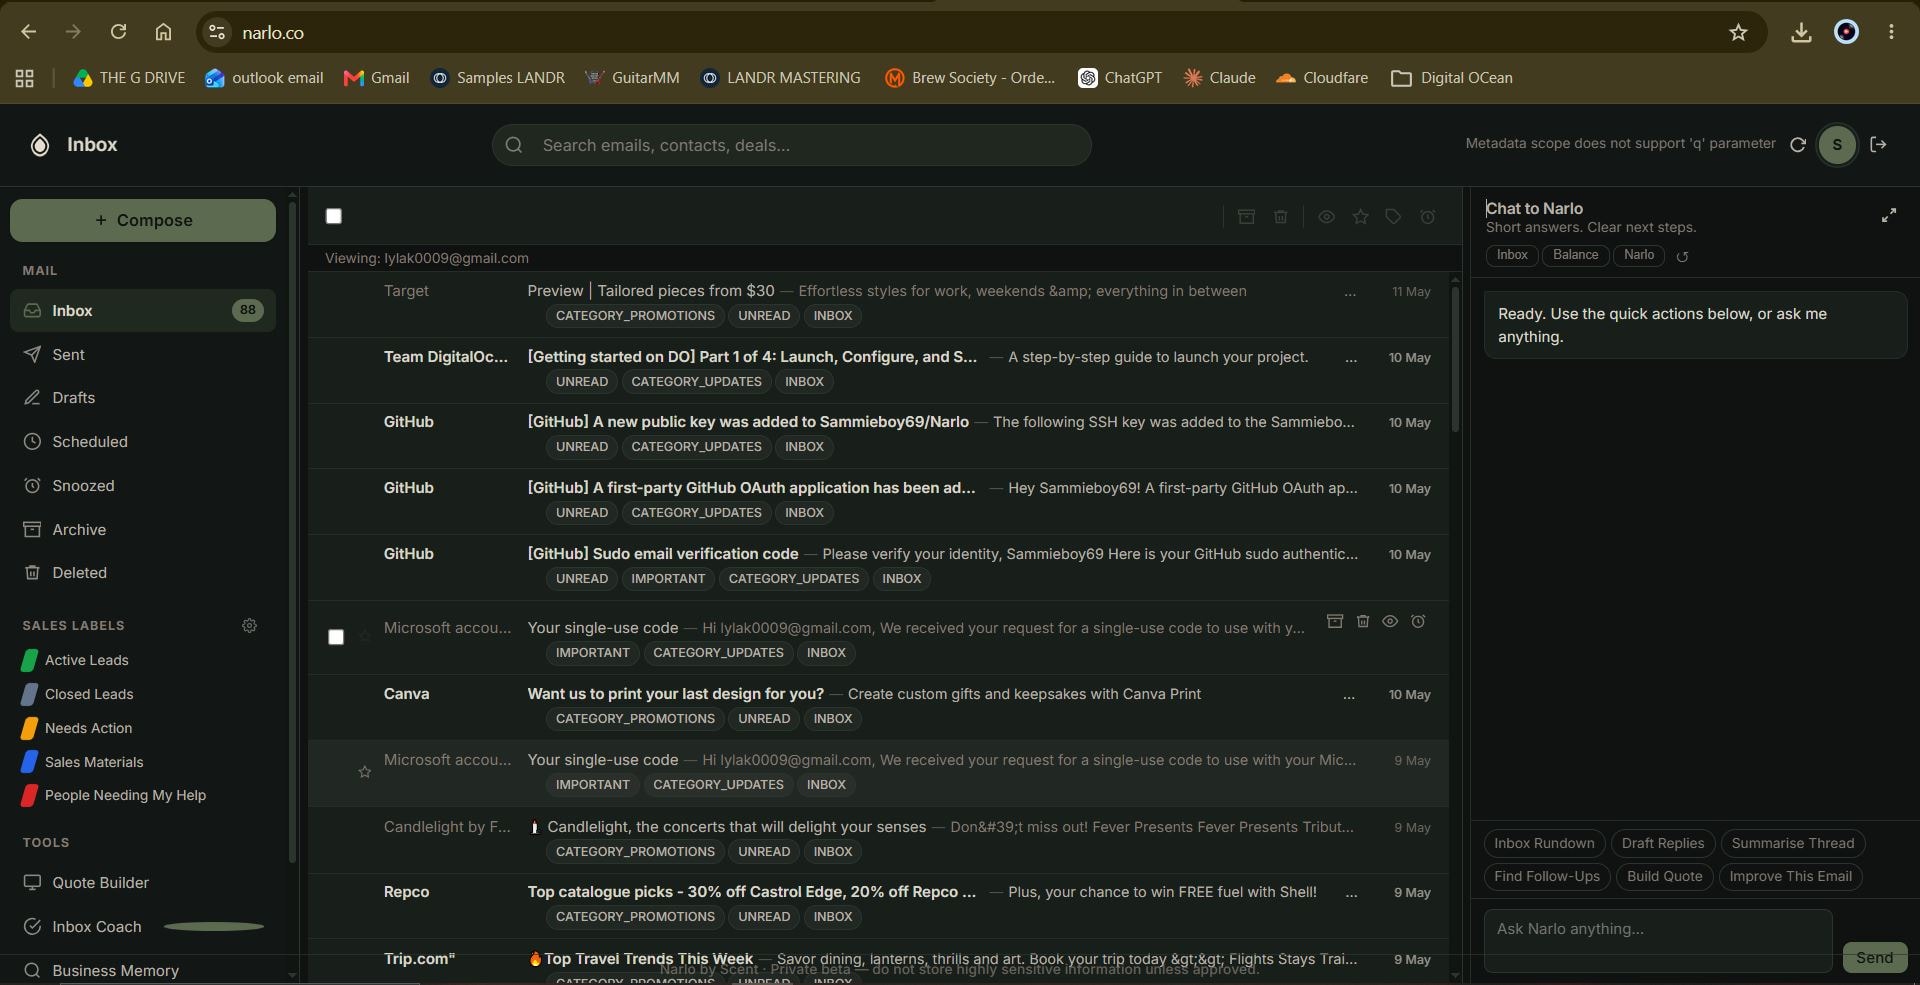The width and height of the screenshot is (1920, 985).
Task: Click the Draft Replies quick action
Action: (x=1663, y=844)
